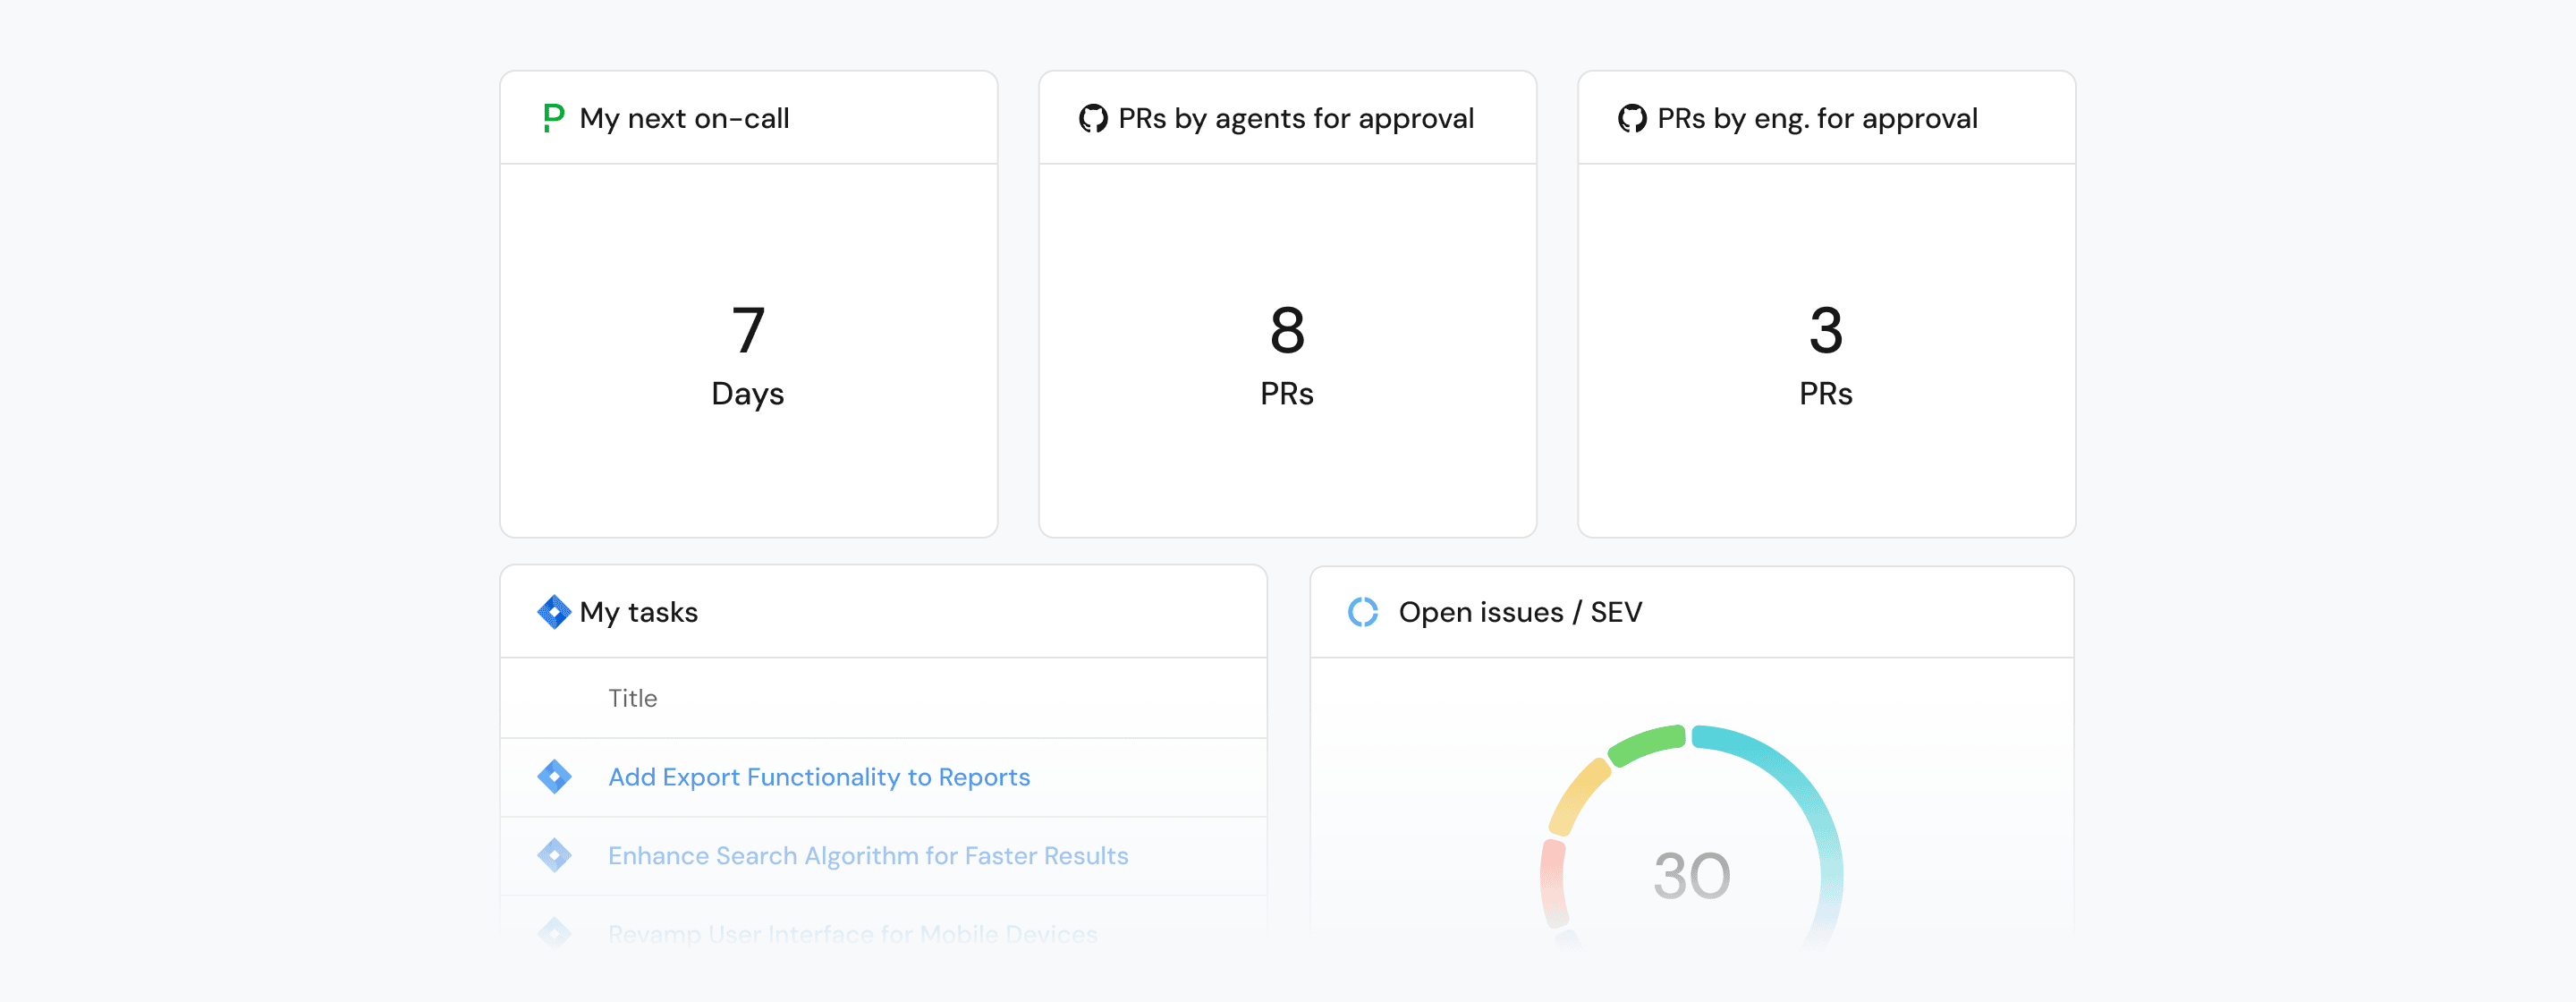Open Revamp User Interface for Mobile Devices task

[852, 934]
